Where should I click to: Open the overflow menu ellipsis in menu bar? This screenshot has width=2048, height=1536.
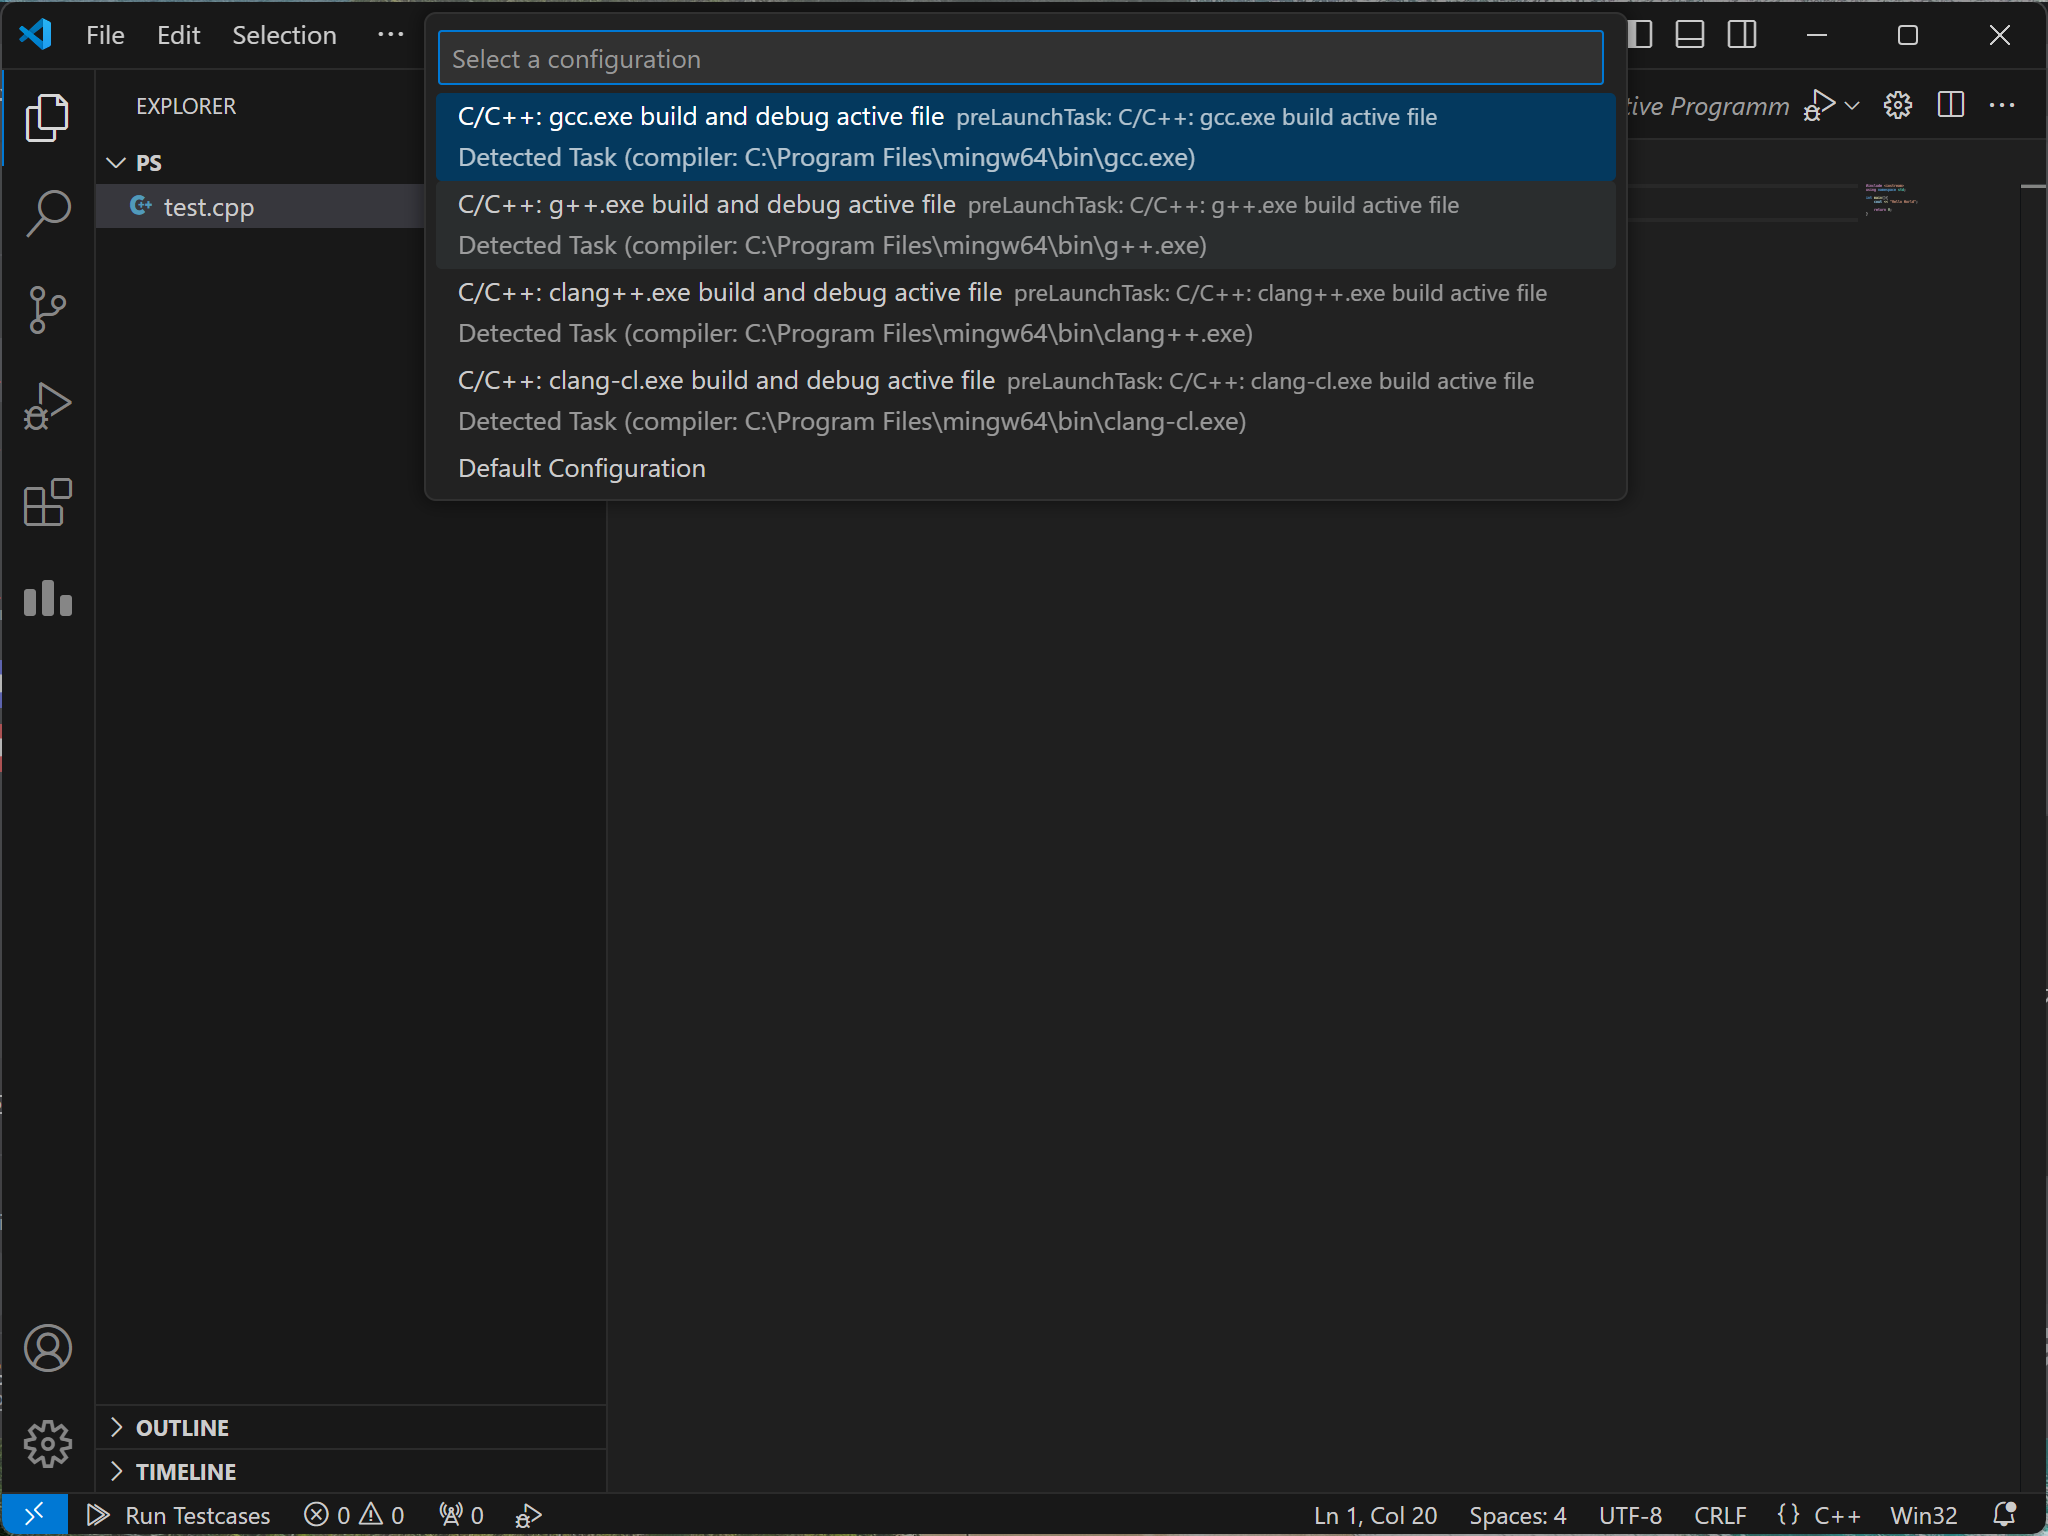pos(391,35)
